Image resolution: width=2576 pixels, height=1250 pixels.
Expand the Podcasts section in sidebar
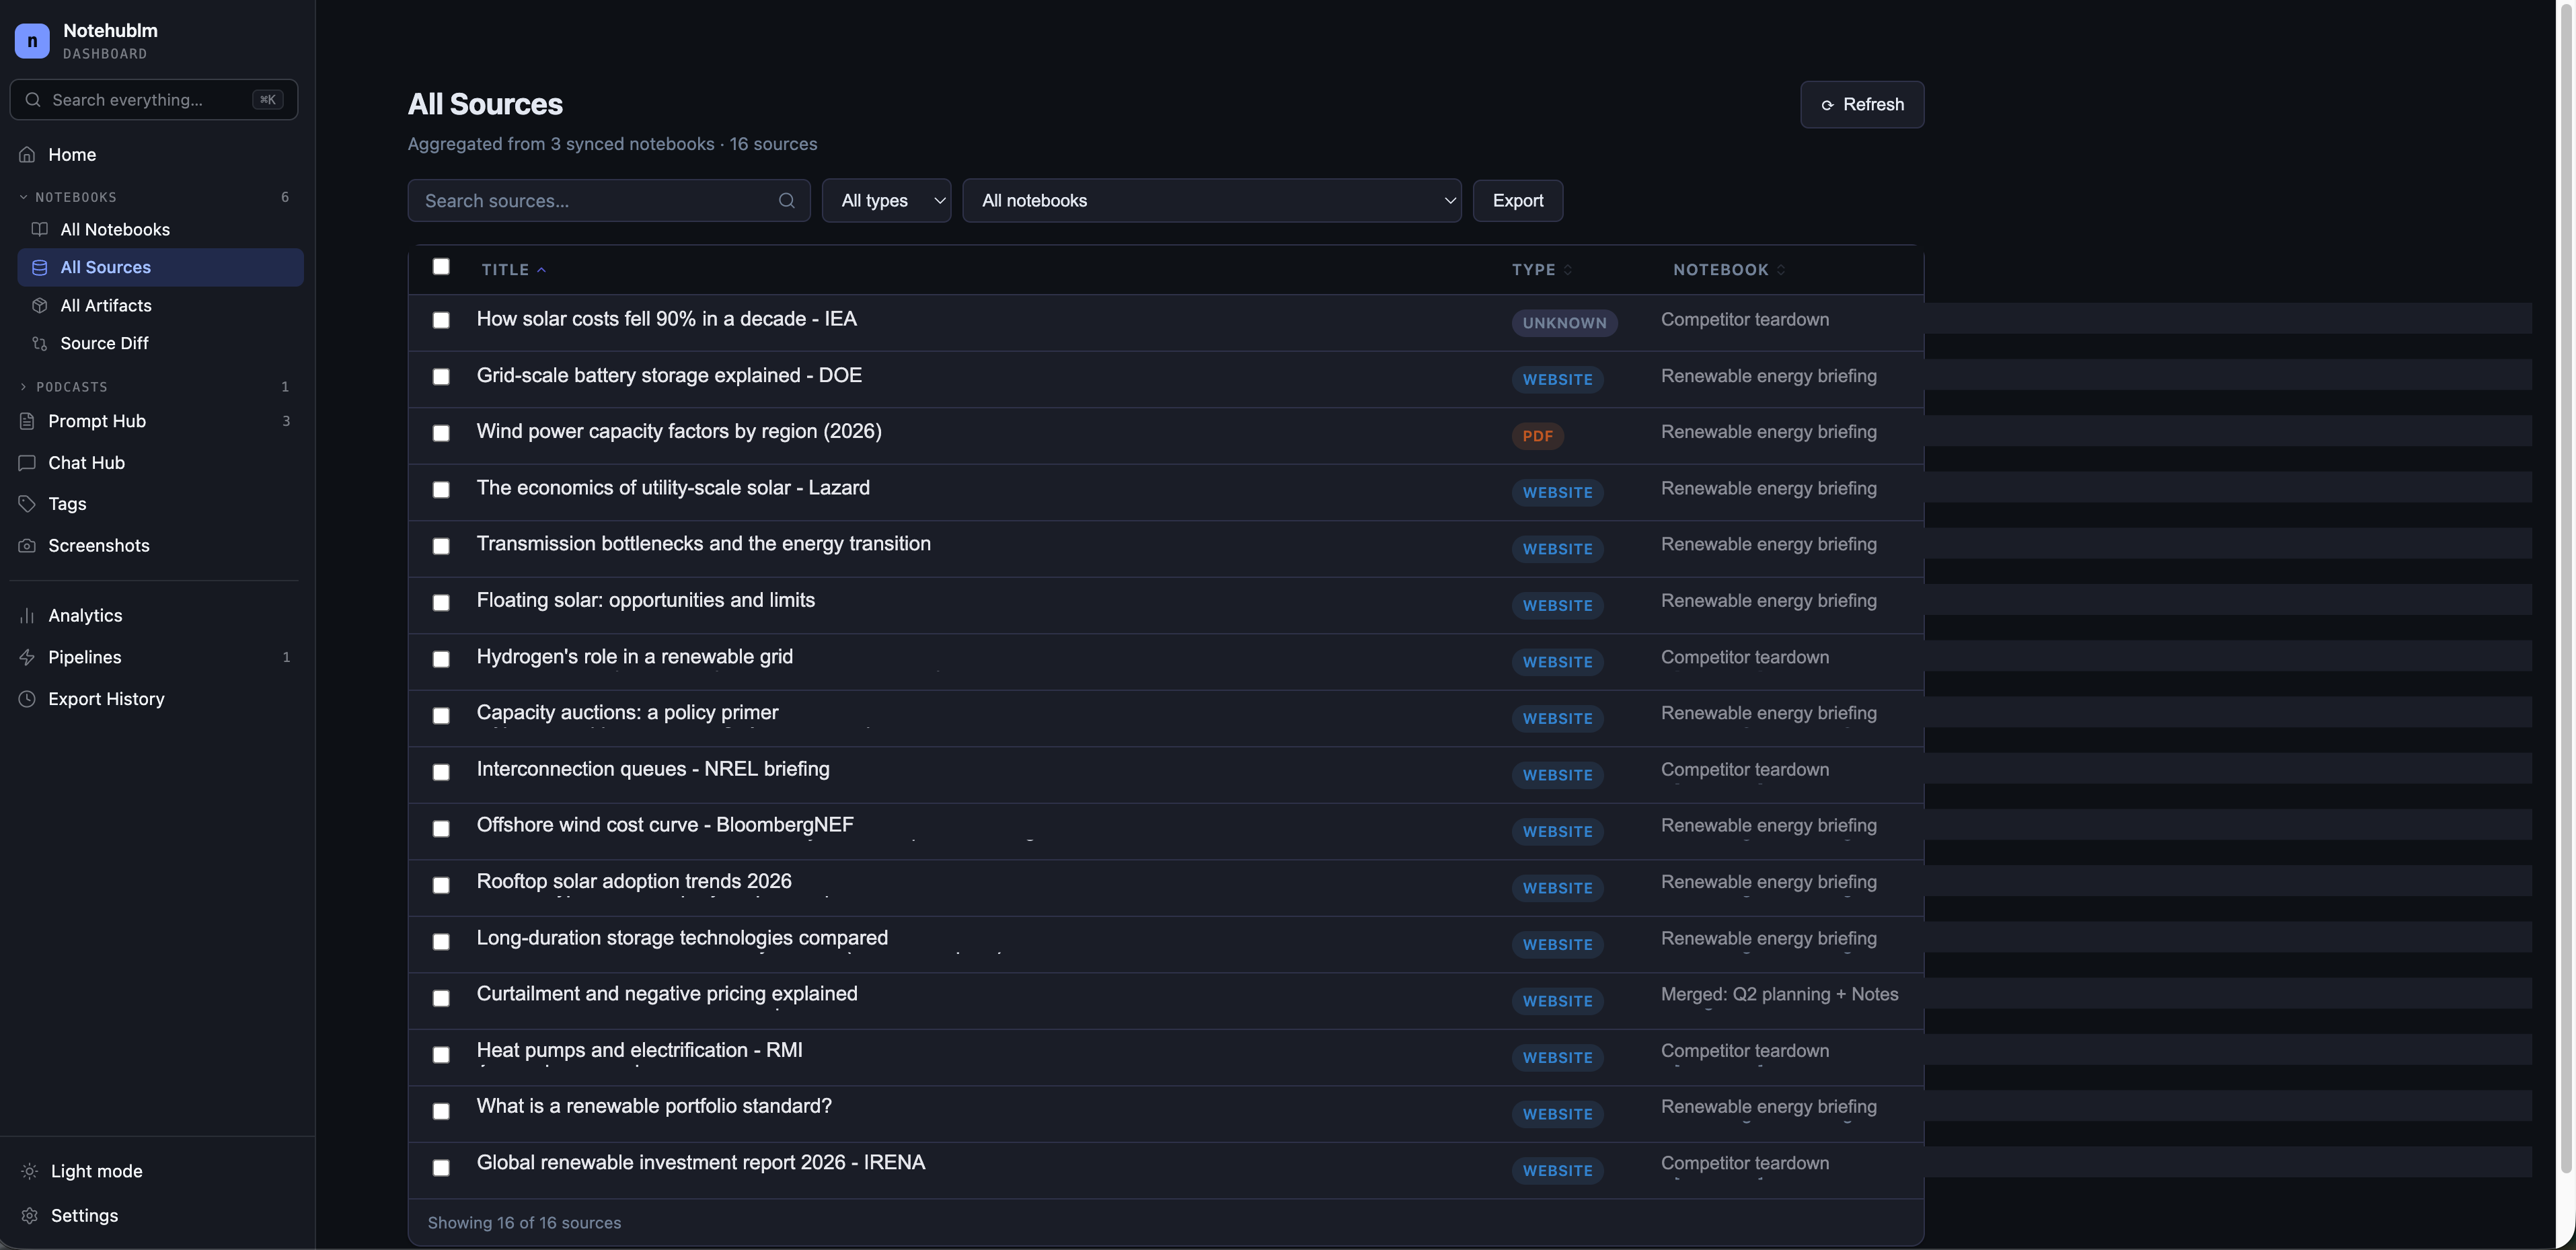(64, 387)
